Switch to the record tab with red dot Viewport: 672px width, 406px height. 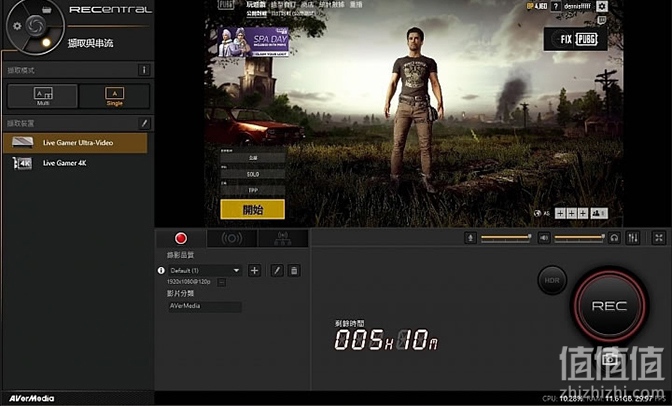pos(181,238)
